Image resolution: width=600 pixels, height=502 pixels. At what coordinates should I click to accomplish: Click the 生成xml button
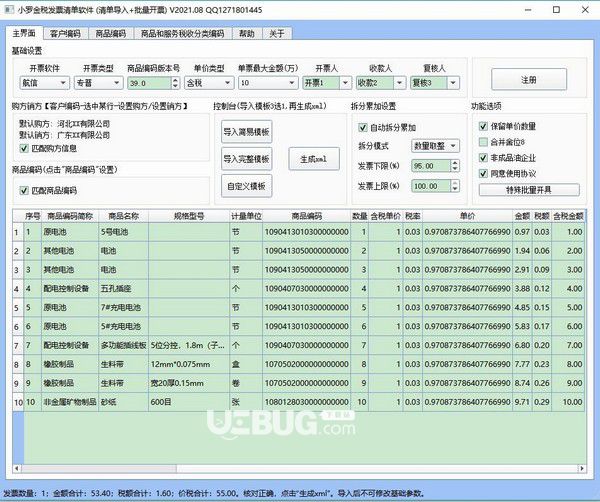314,159
